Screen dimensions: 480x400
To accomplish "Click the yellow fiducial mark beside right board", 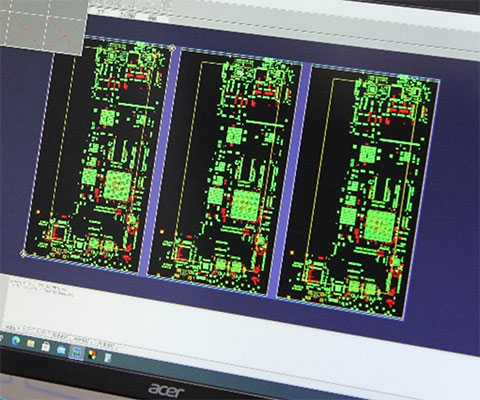I will click(x=292, y=253).
